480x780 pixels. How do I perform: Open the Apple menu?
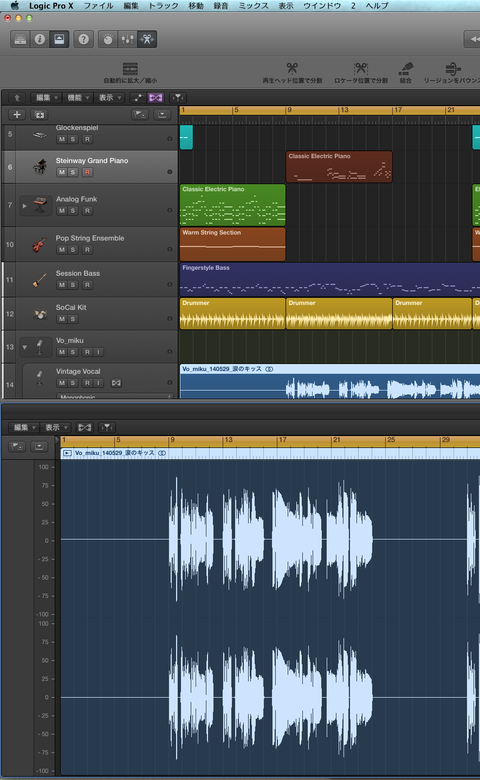14,5
